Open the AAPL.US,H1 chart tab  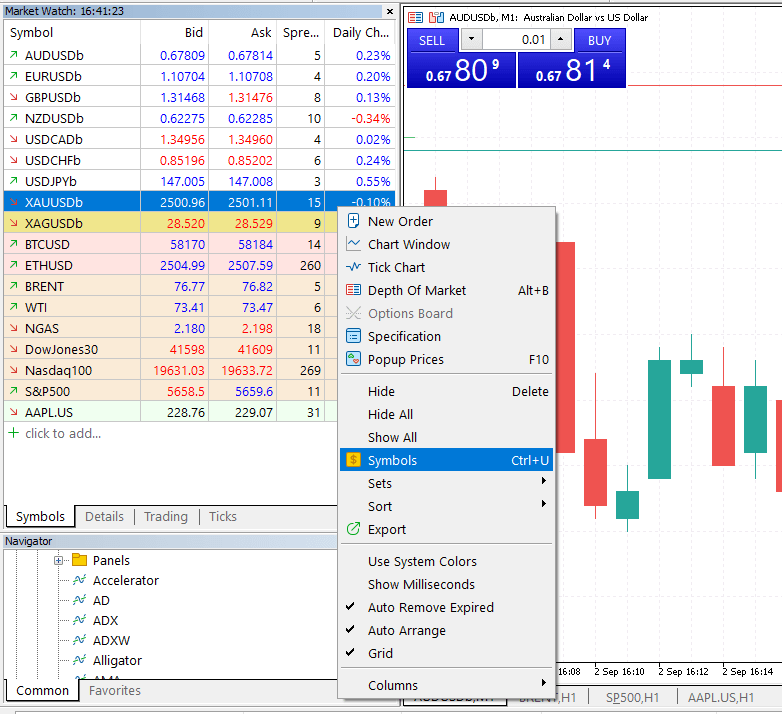coord(721,698)
